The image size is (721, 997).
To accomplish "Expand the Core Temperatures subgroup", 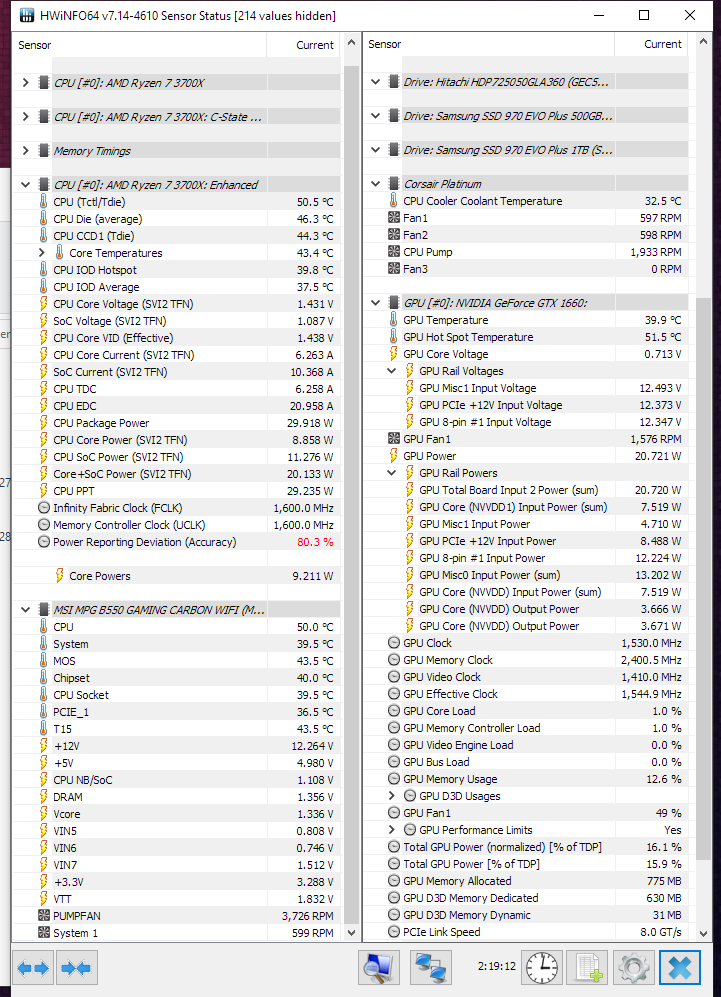I will 42,252.
